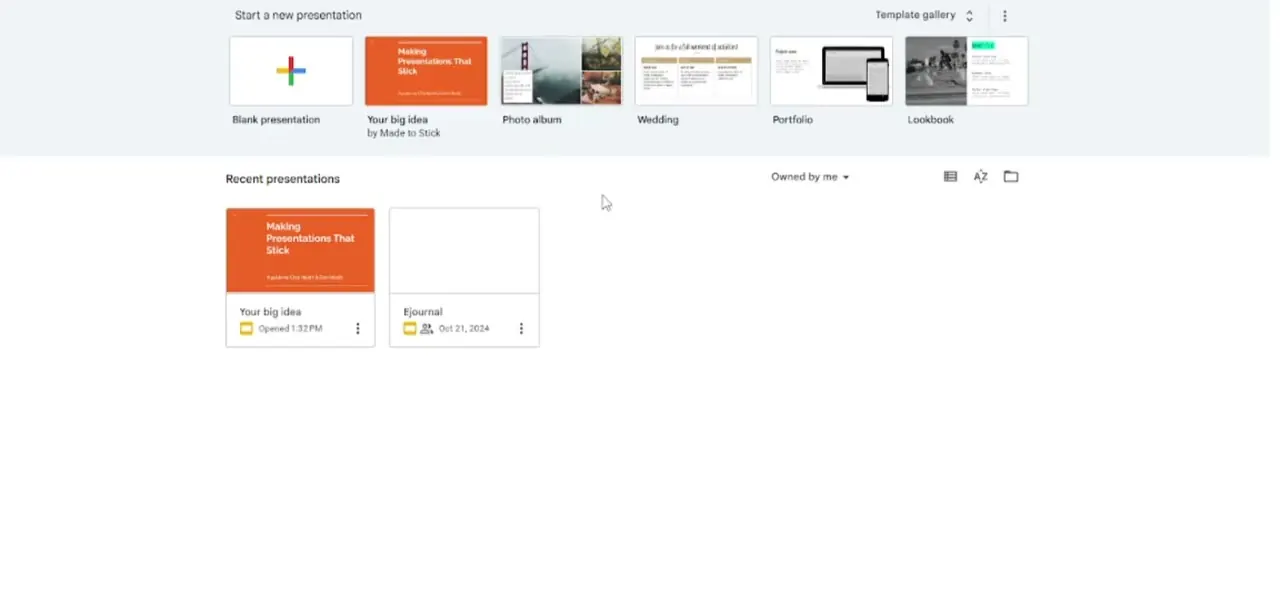
Task: Click the Slides icon under Your big idea
Action: pos(246,329)
